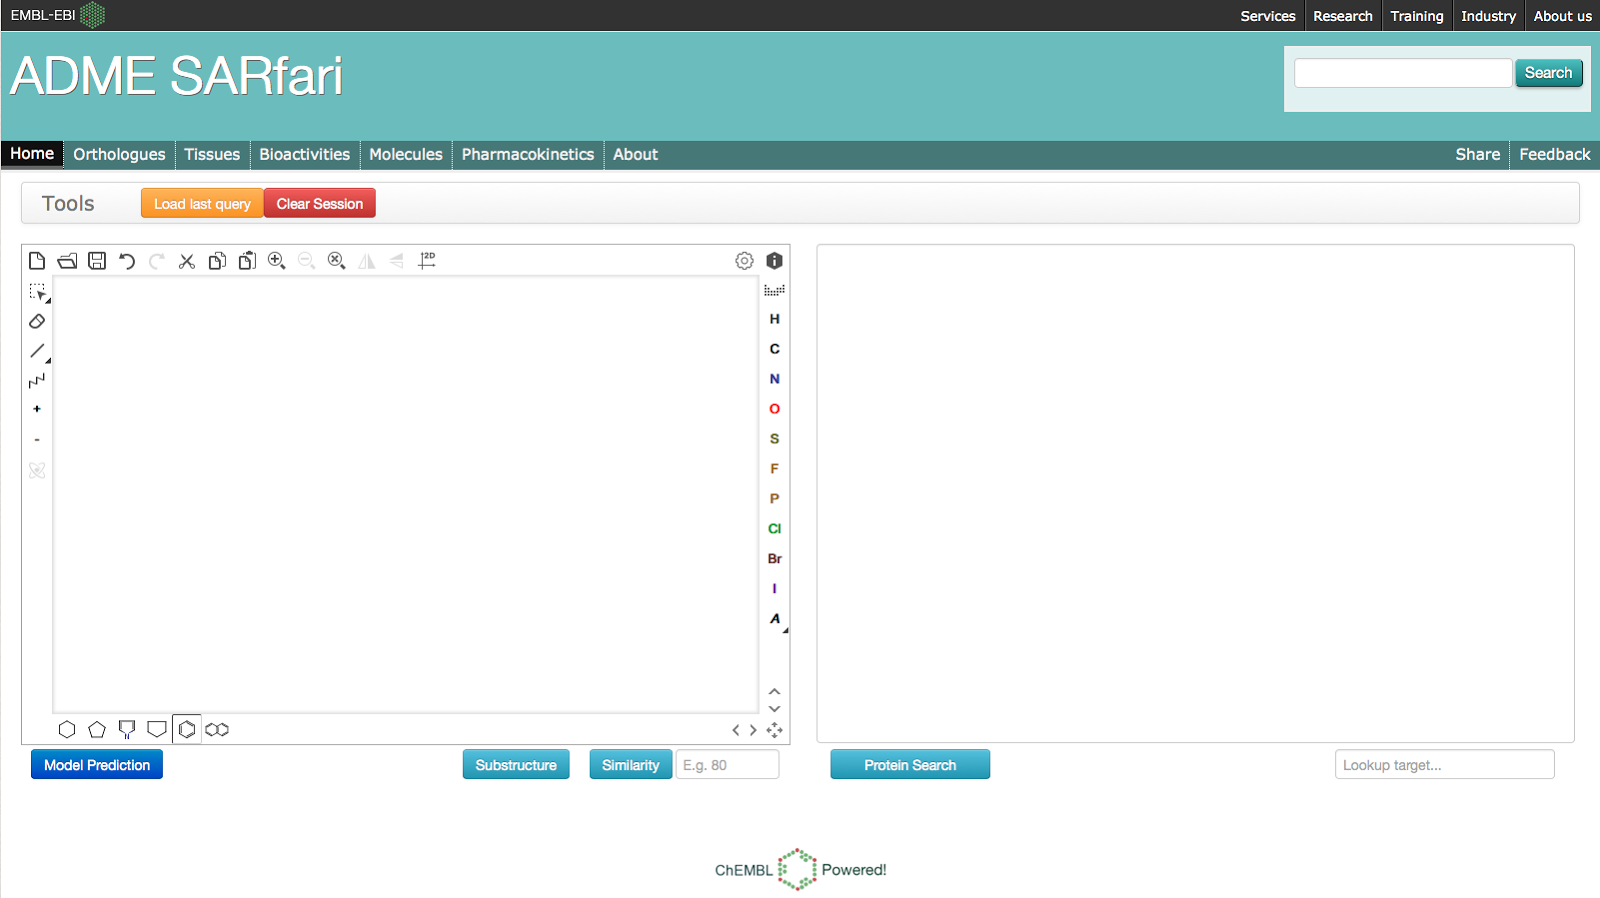Click the Protein Search button
The image size is (1600, 898).
(x=910, y=765)
